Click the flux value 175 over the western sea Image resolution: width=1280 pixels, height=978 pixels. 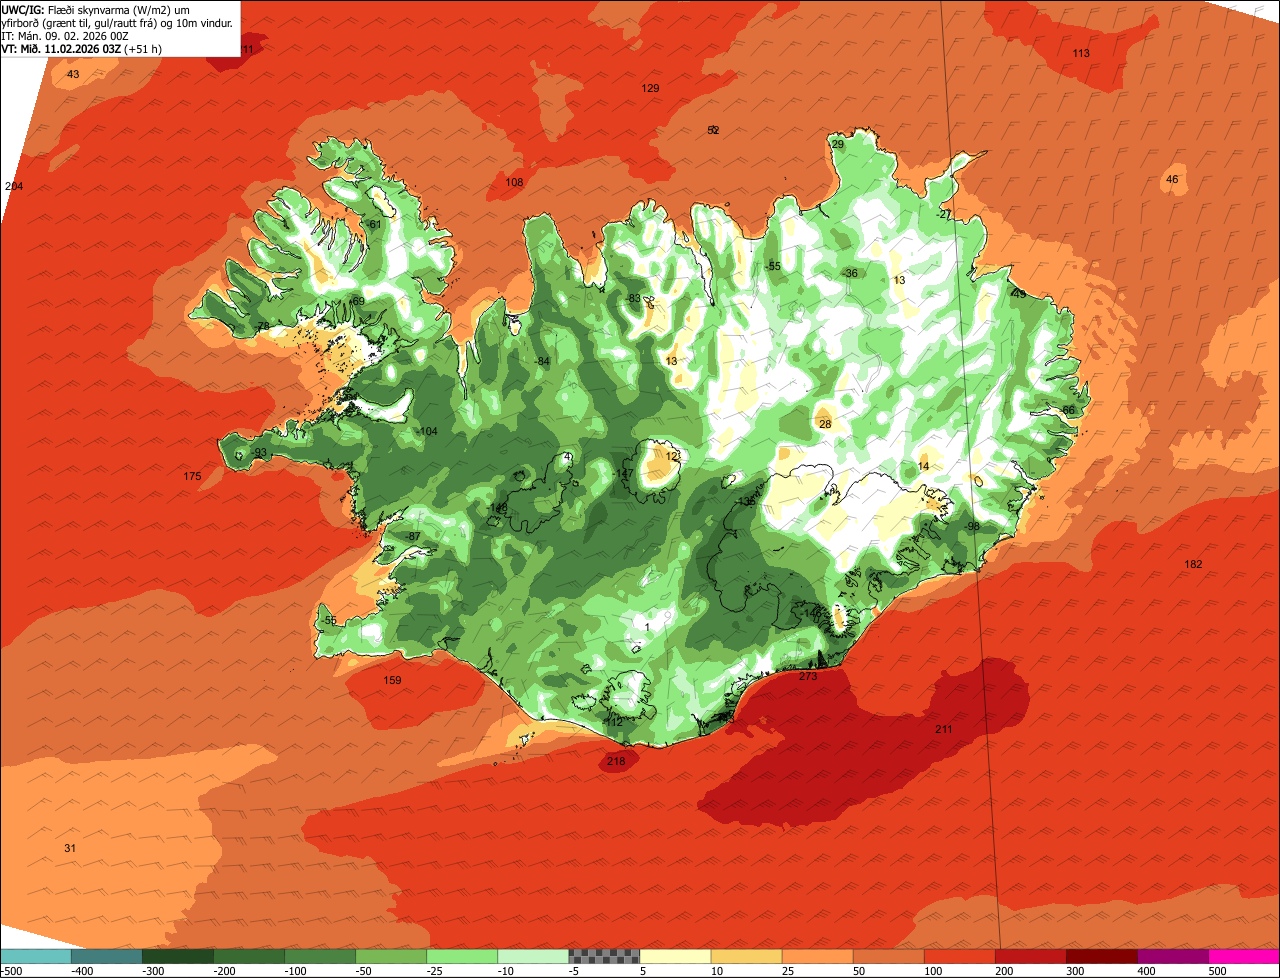[x=193, y=476]
